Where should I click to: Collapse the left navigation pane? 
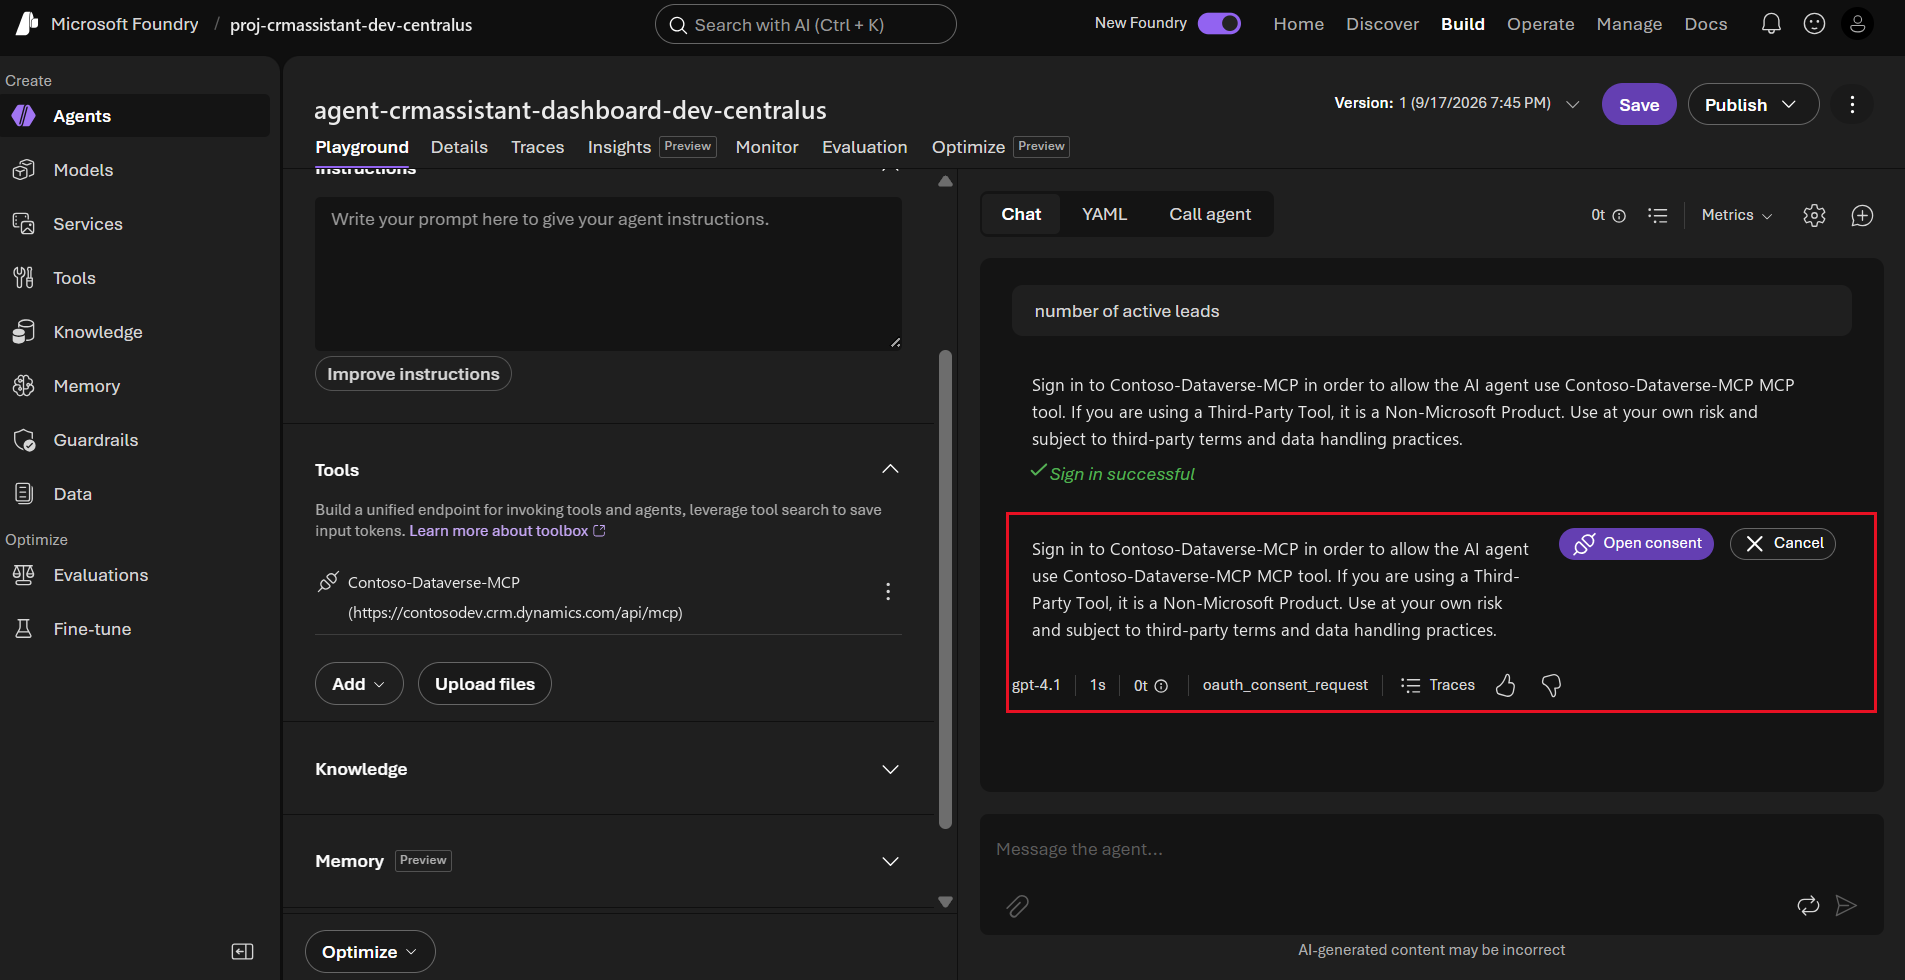point(243,951)
